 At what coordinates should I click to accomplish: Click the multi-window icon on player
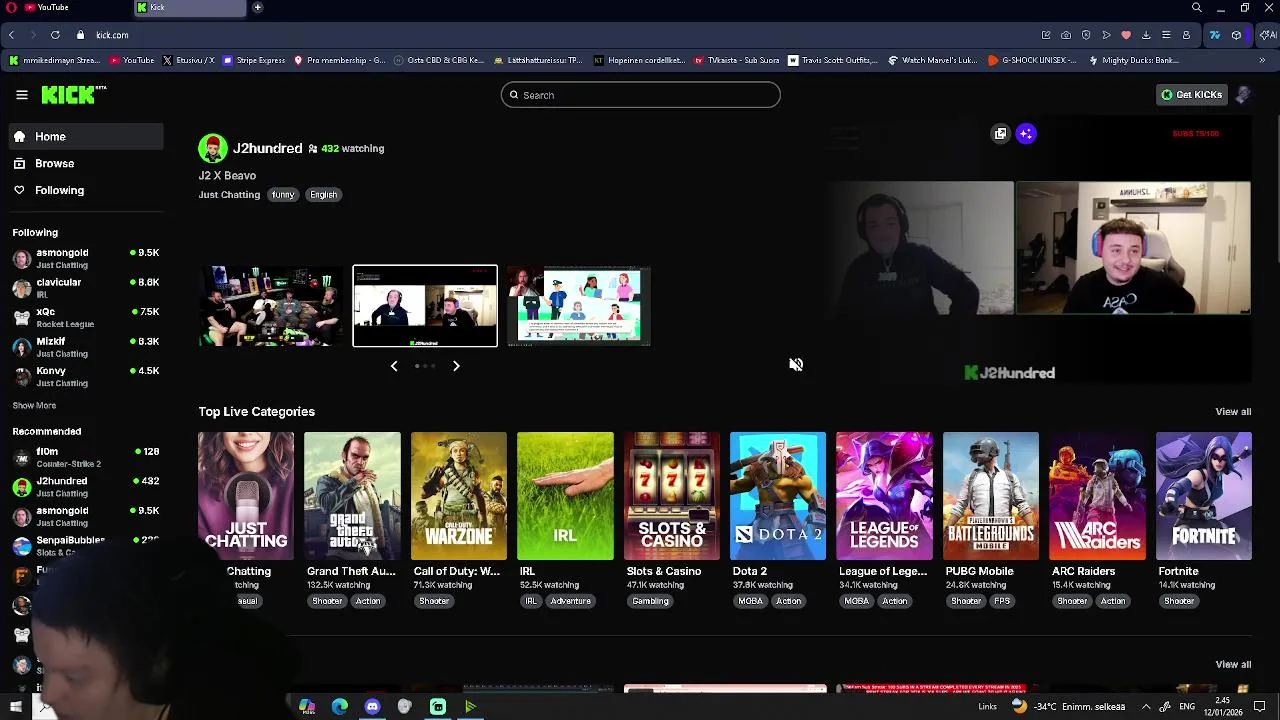coord(1000,134)
